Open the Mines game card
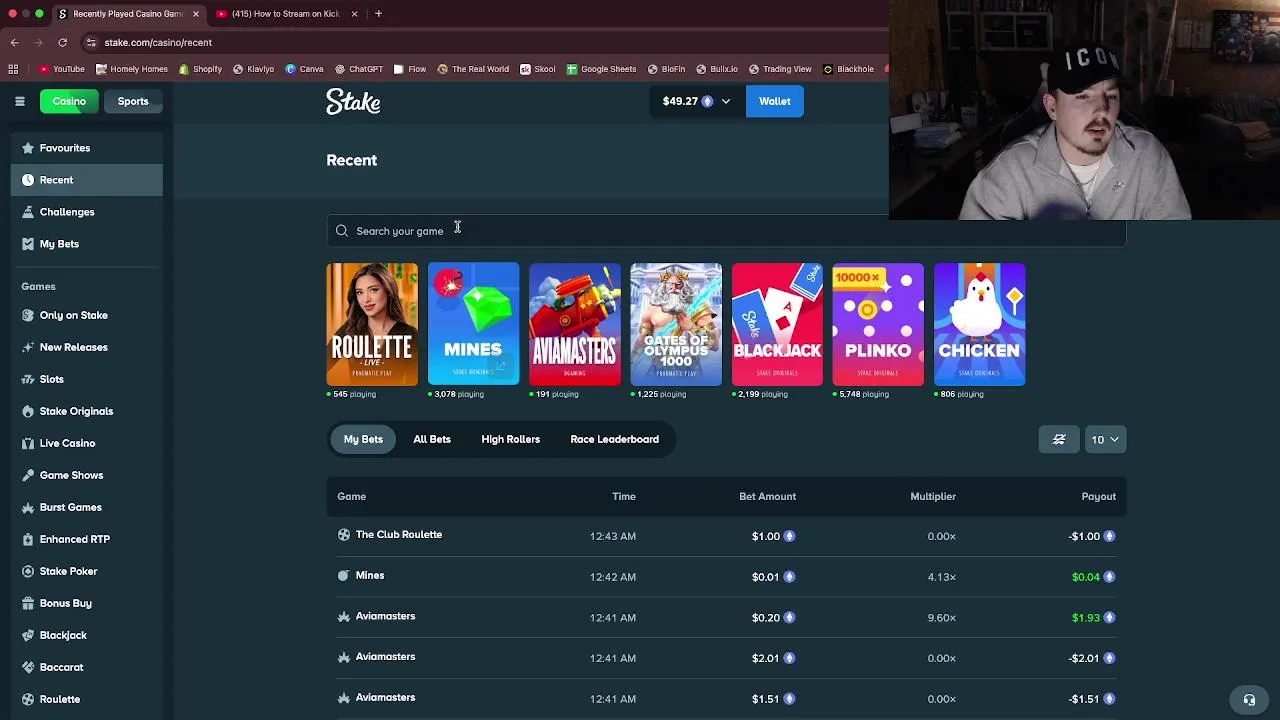 pos(473,324)
